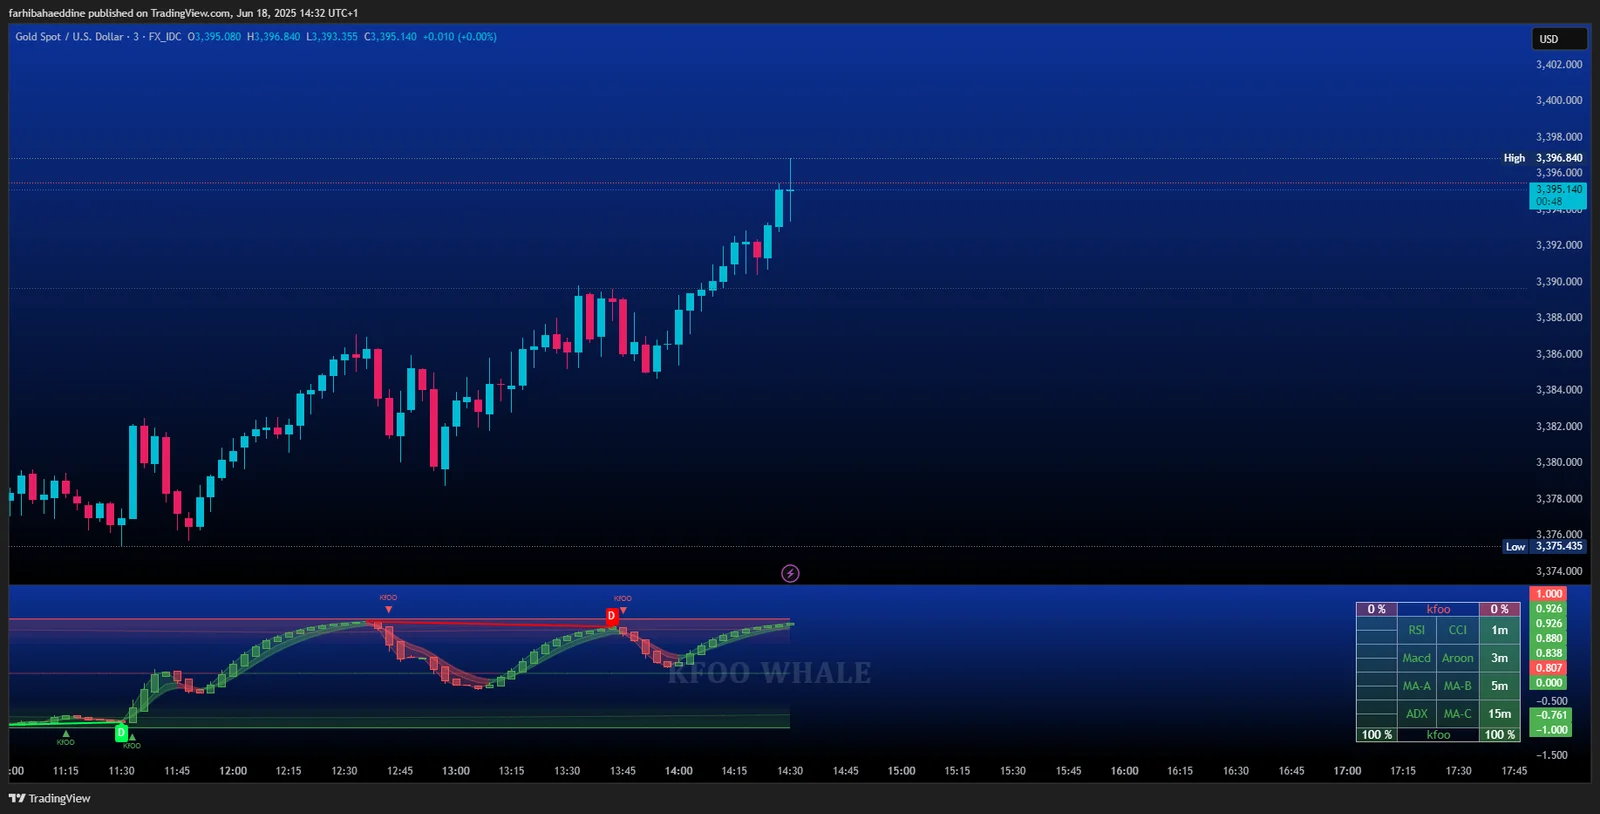This screenshot has height=814, width=1600.
Task: Click the Low 3,375.435 price label
Action: click(x=1558, y=547)
